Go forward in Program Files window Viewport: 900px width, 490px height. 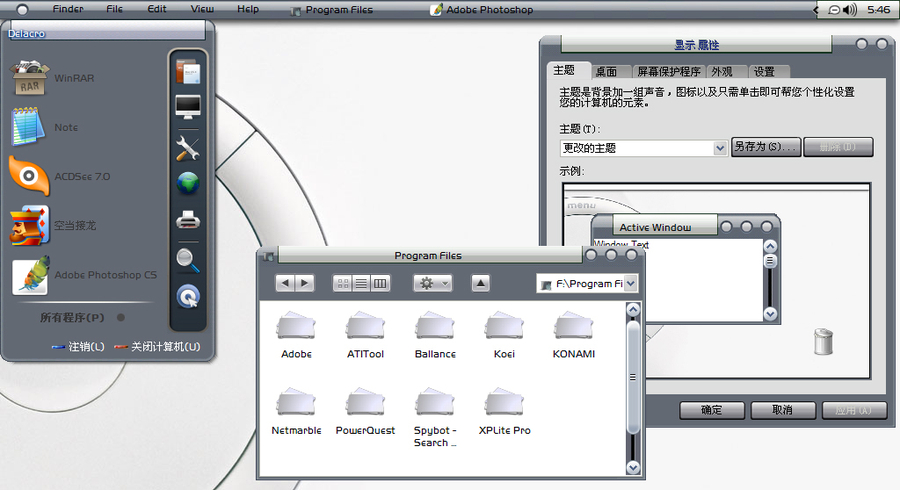click(305, 283)
